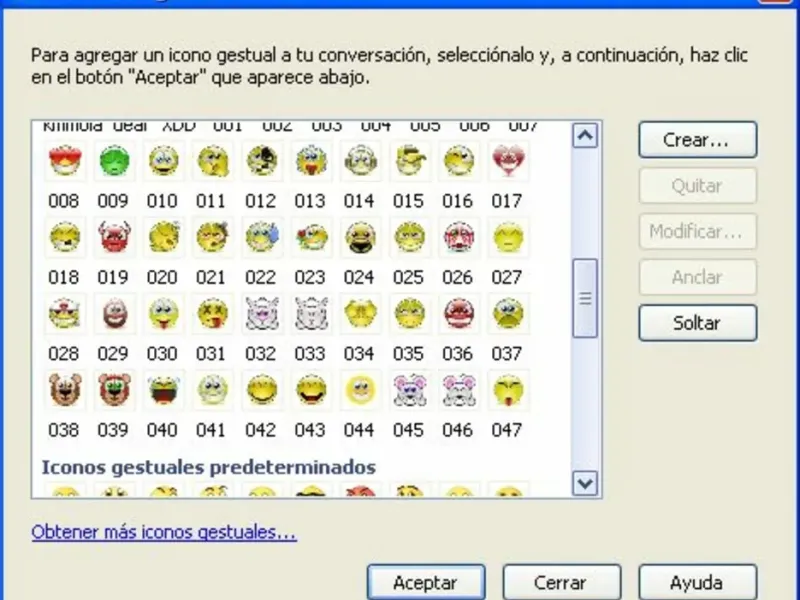
Task: Select the red sunglasses emoticon labeled 008
Action: click(65, 161)
